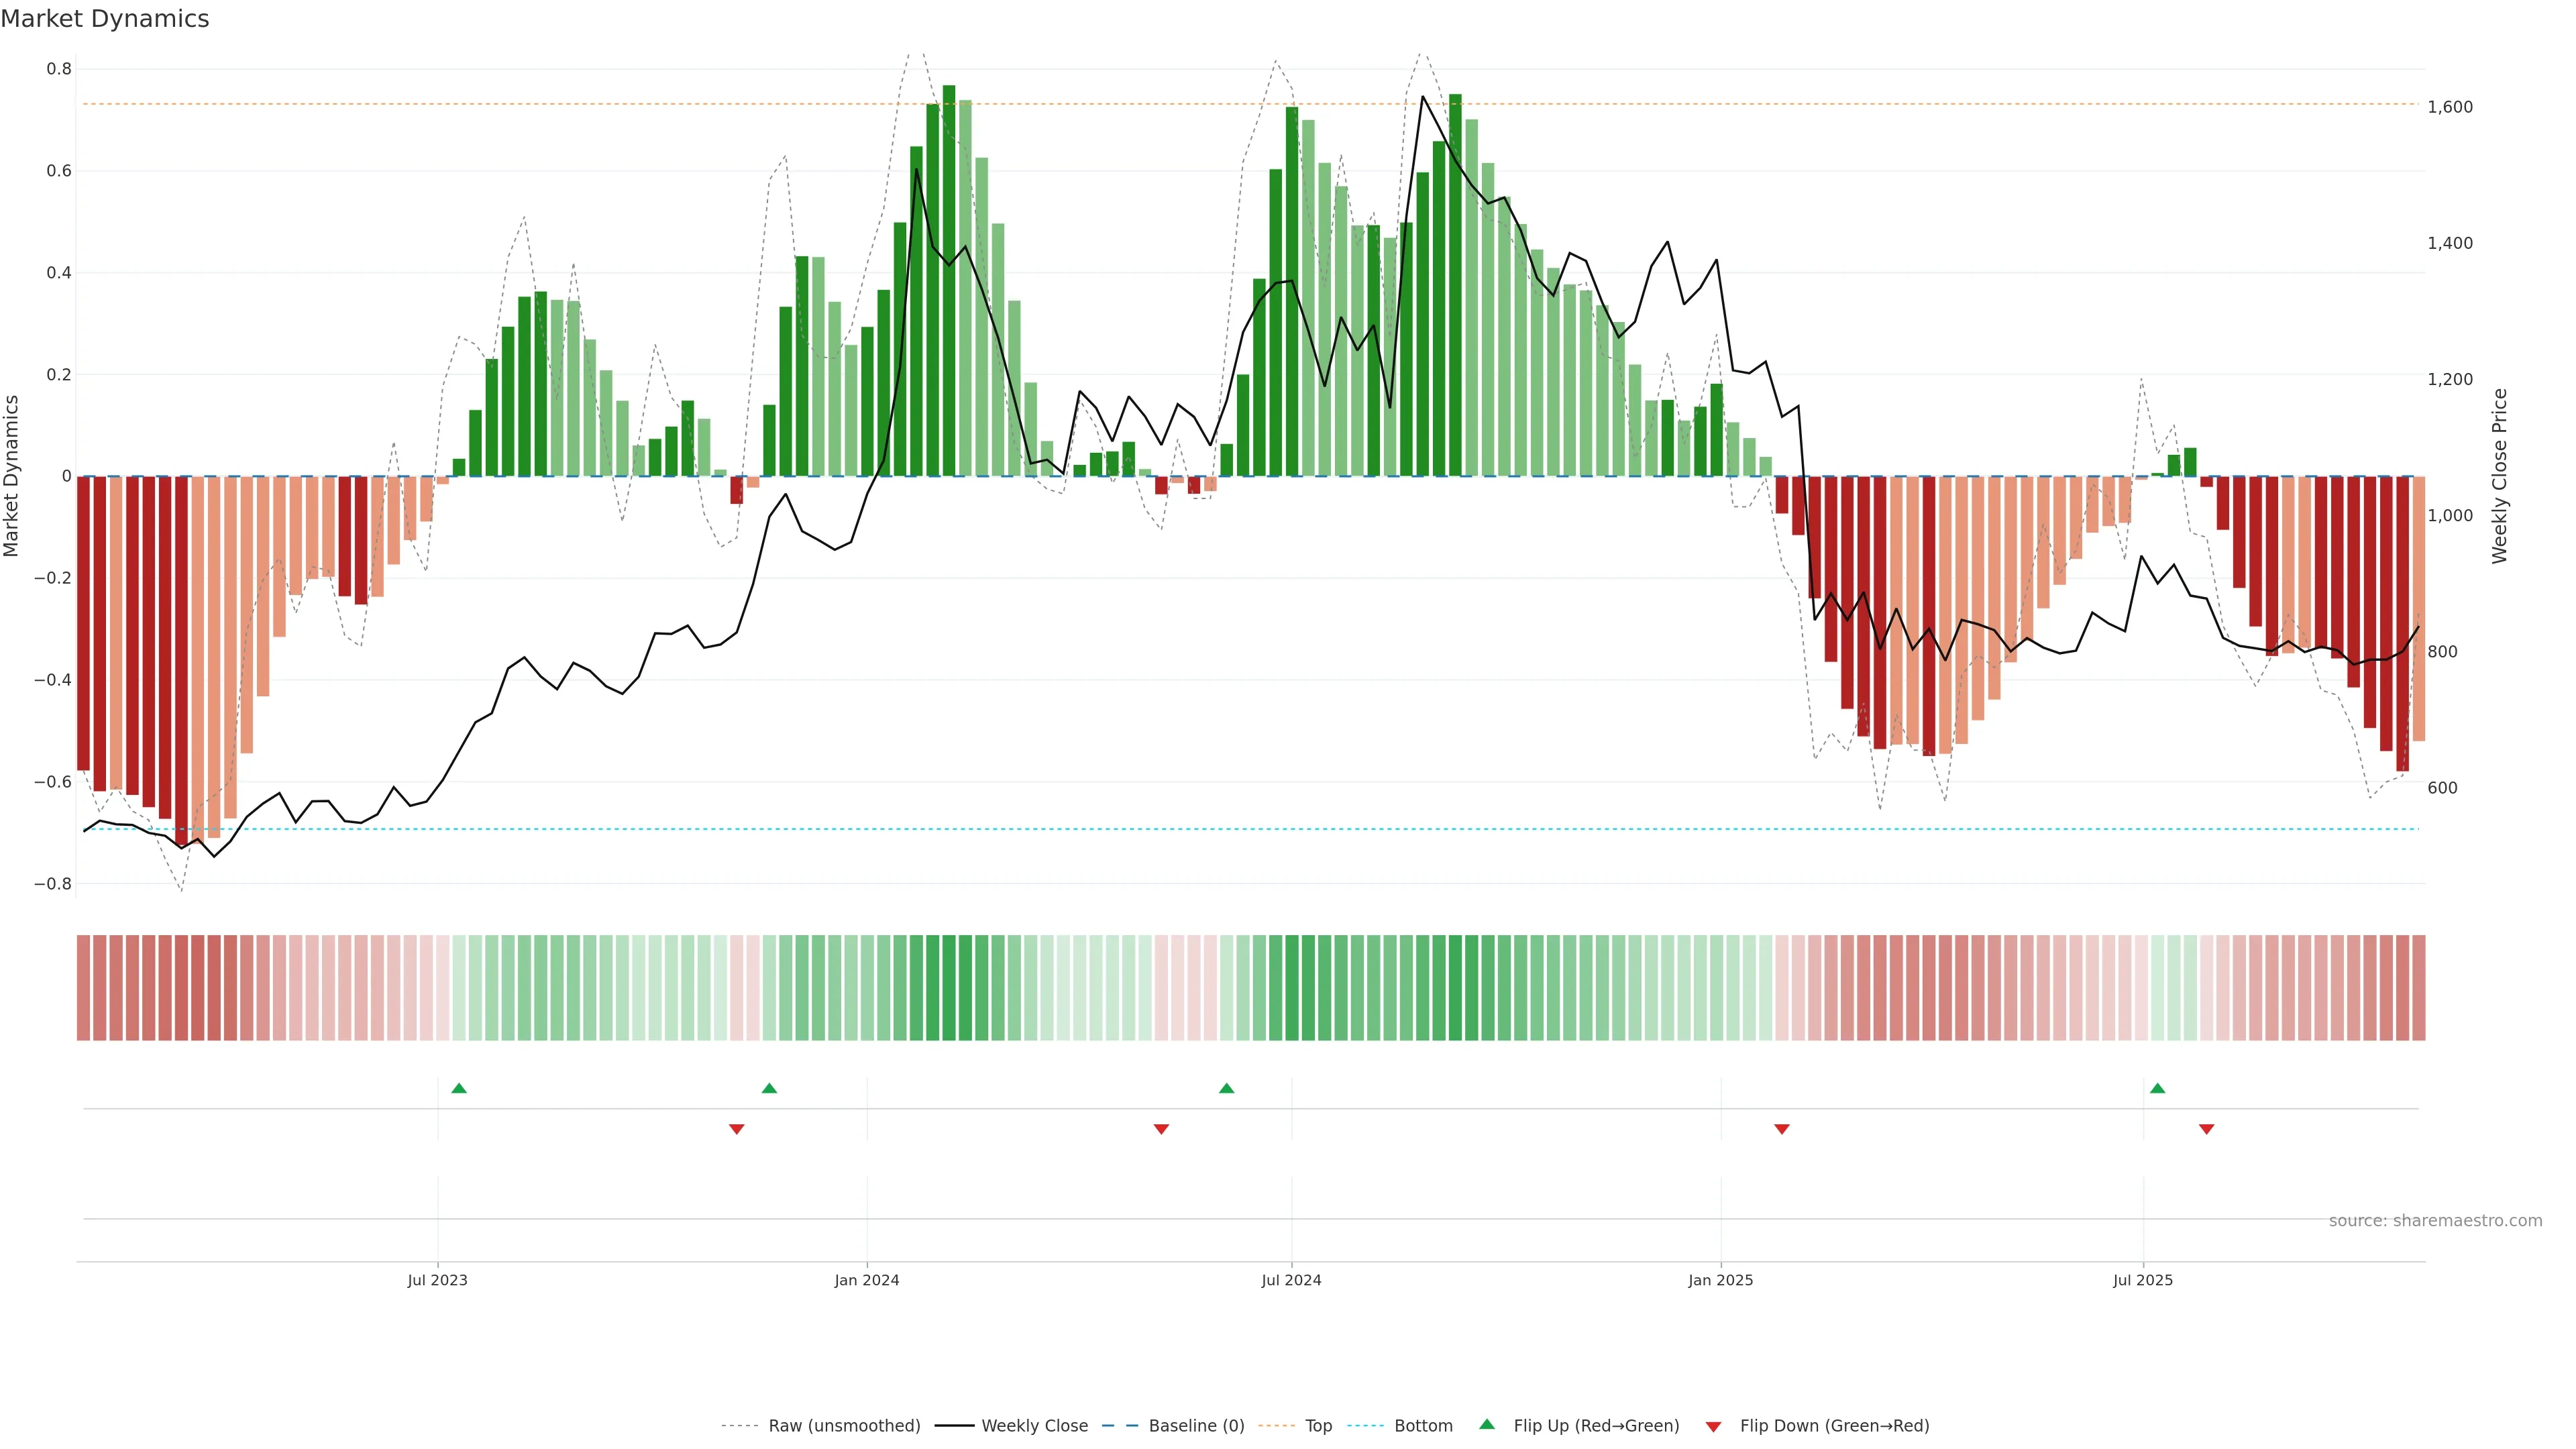Click the green flip-up marker after Jul 2025
The image size is (2576, 1449).
[x=2157, y=1088]
